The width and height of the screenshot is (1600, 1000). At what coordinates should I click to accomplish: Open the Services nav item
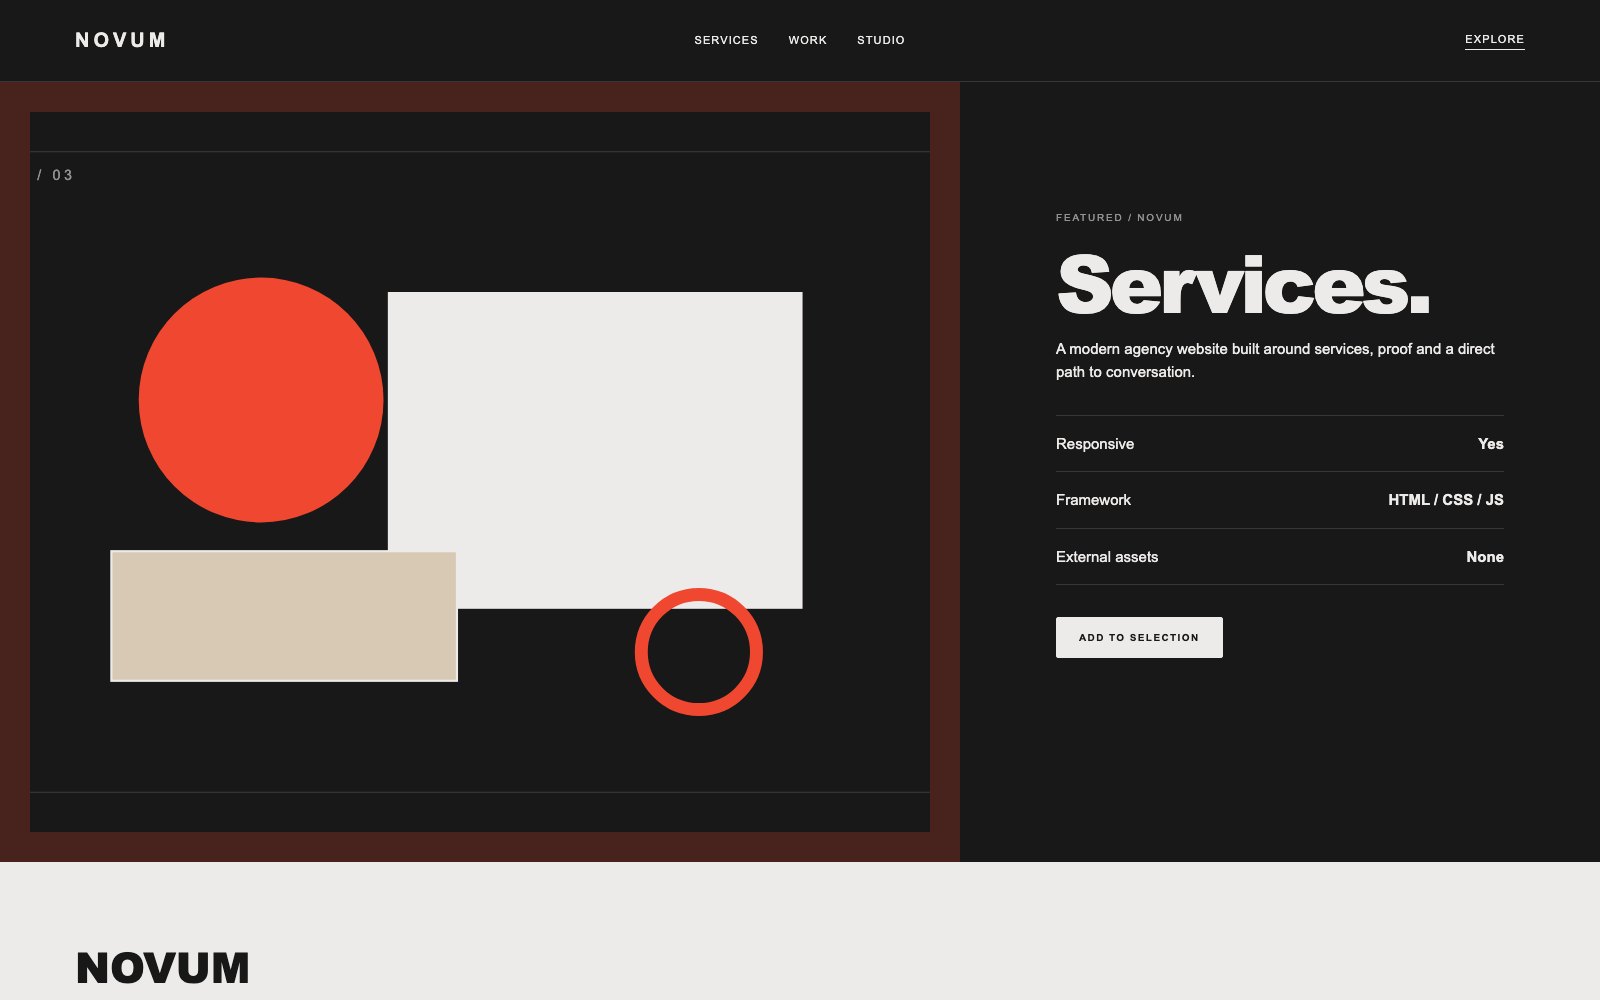tap(726, 40)
